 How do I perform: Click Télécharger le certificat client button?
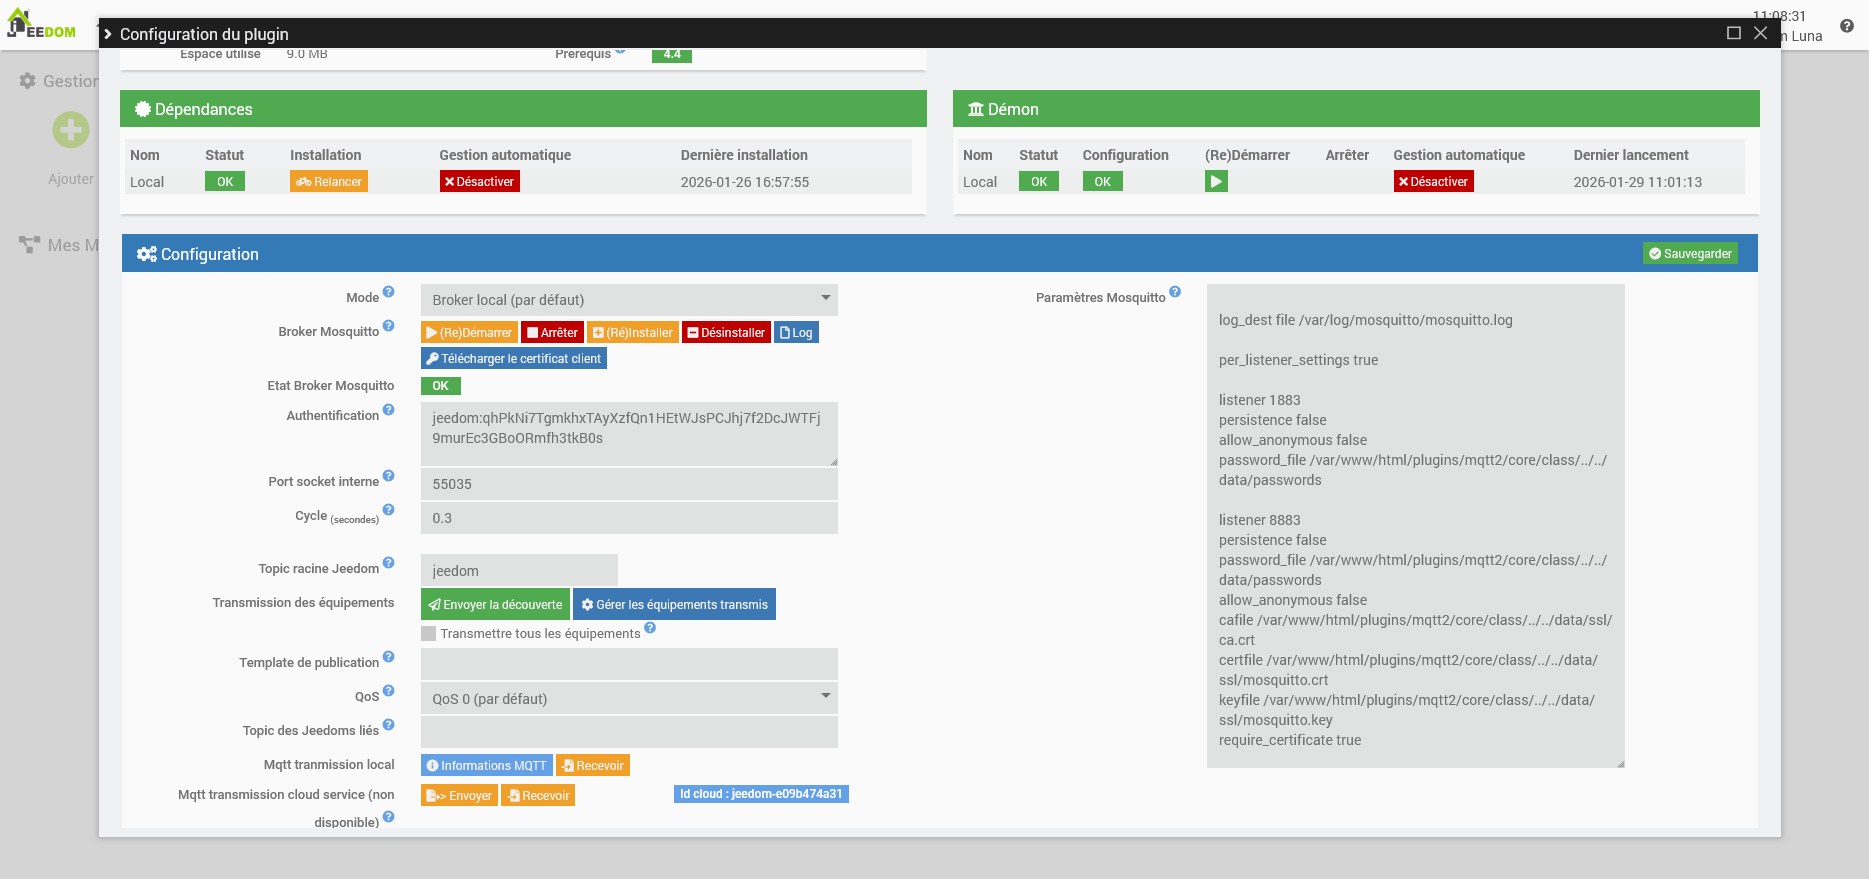coord(514,359)
